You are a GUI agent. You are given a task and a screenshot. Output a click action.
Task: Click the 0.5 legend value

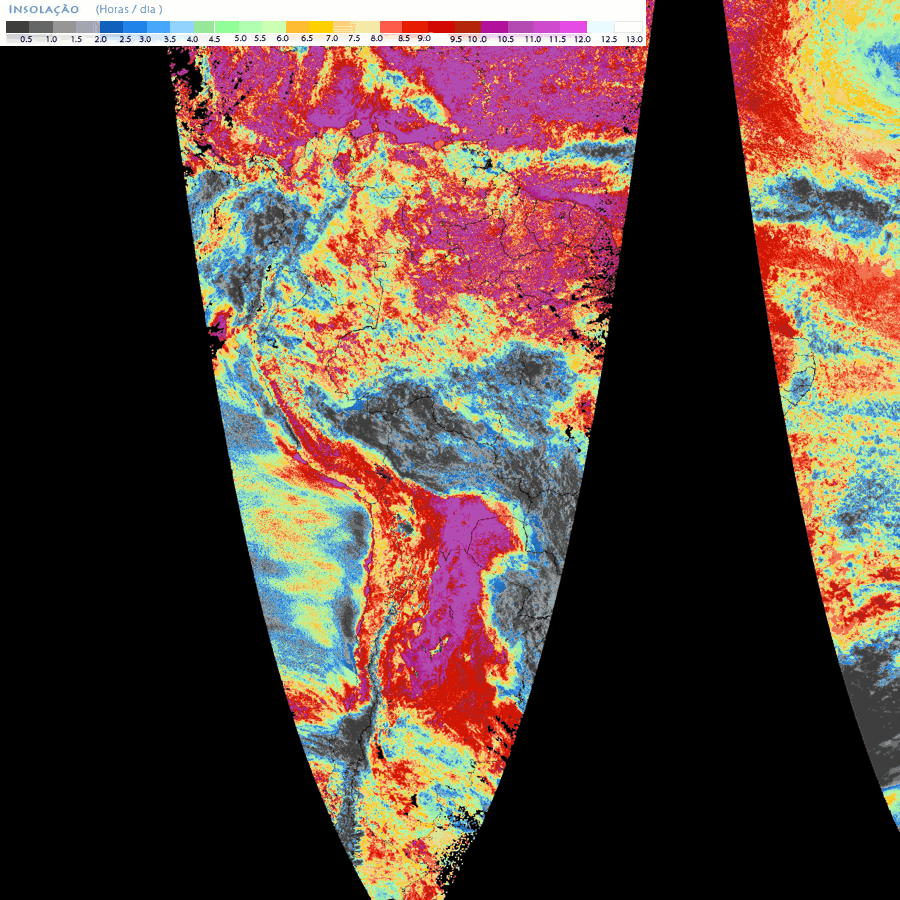(26, 39)
